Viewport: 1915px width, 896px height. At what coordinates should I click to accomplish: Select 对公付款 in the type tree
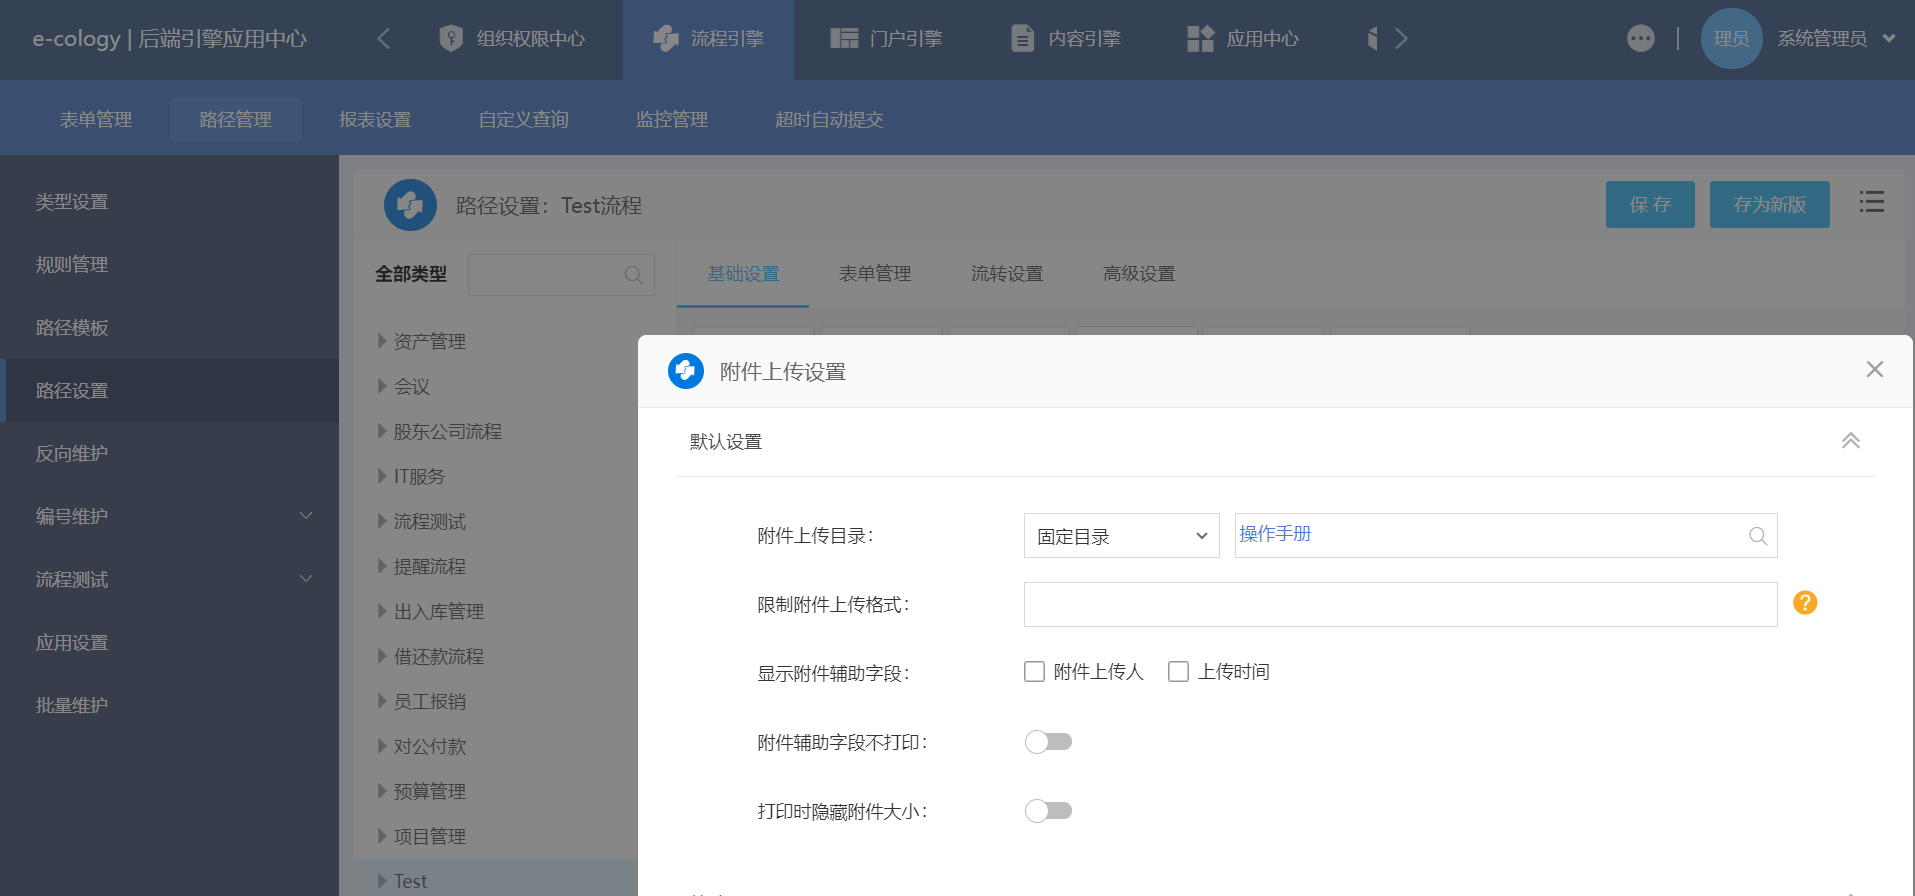pyautogui.click(x=429, y=746)
